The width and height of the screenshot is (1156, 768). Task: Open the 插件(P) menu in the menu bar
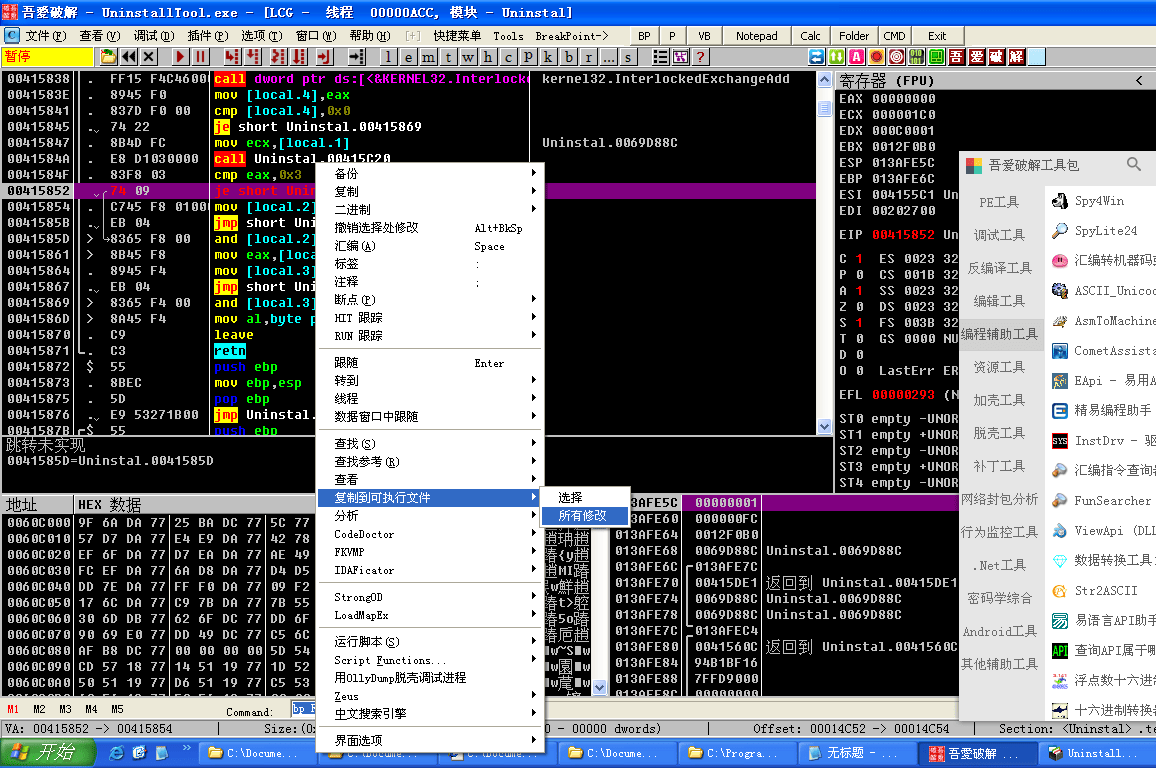(207, 35)
